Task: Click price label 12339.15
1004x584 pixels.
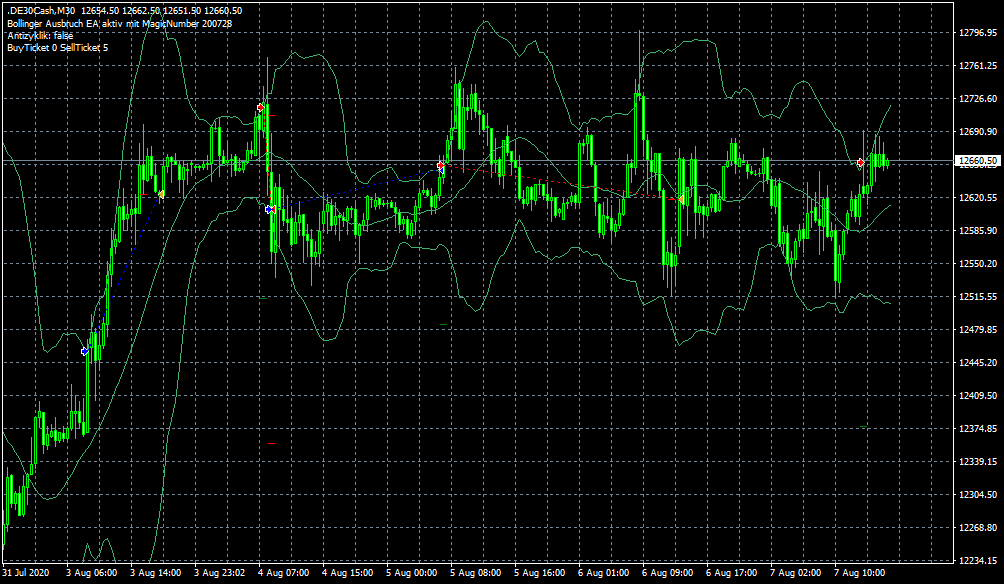Action: pos(978,462)
